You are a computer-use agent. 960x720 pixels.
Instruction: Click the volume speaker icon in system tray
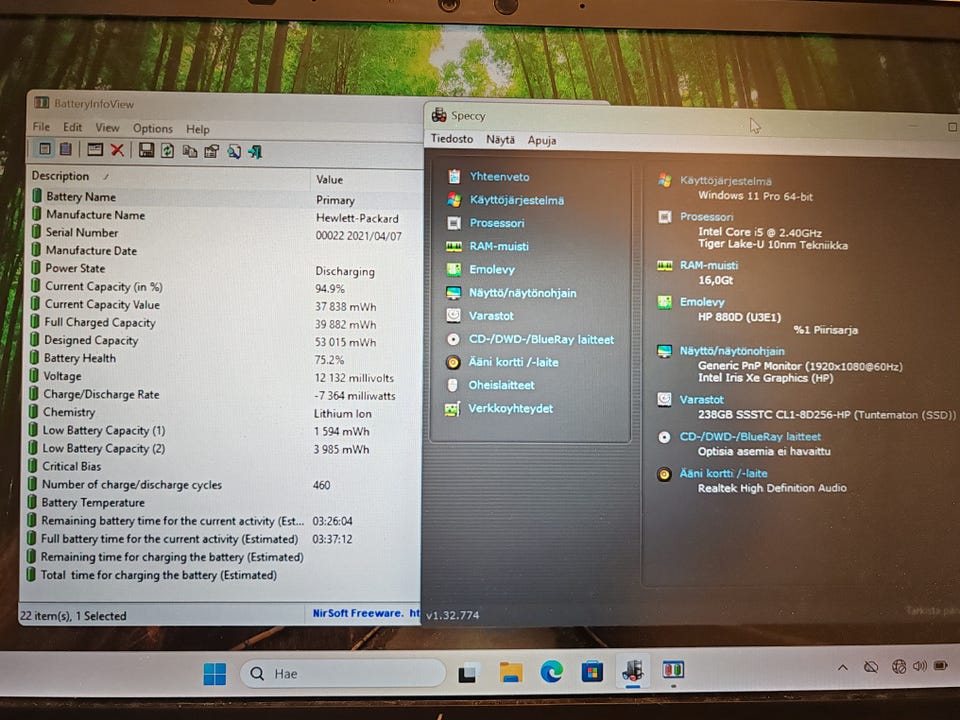[x=920, y=666]
